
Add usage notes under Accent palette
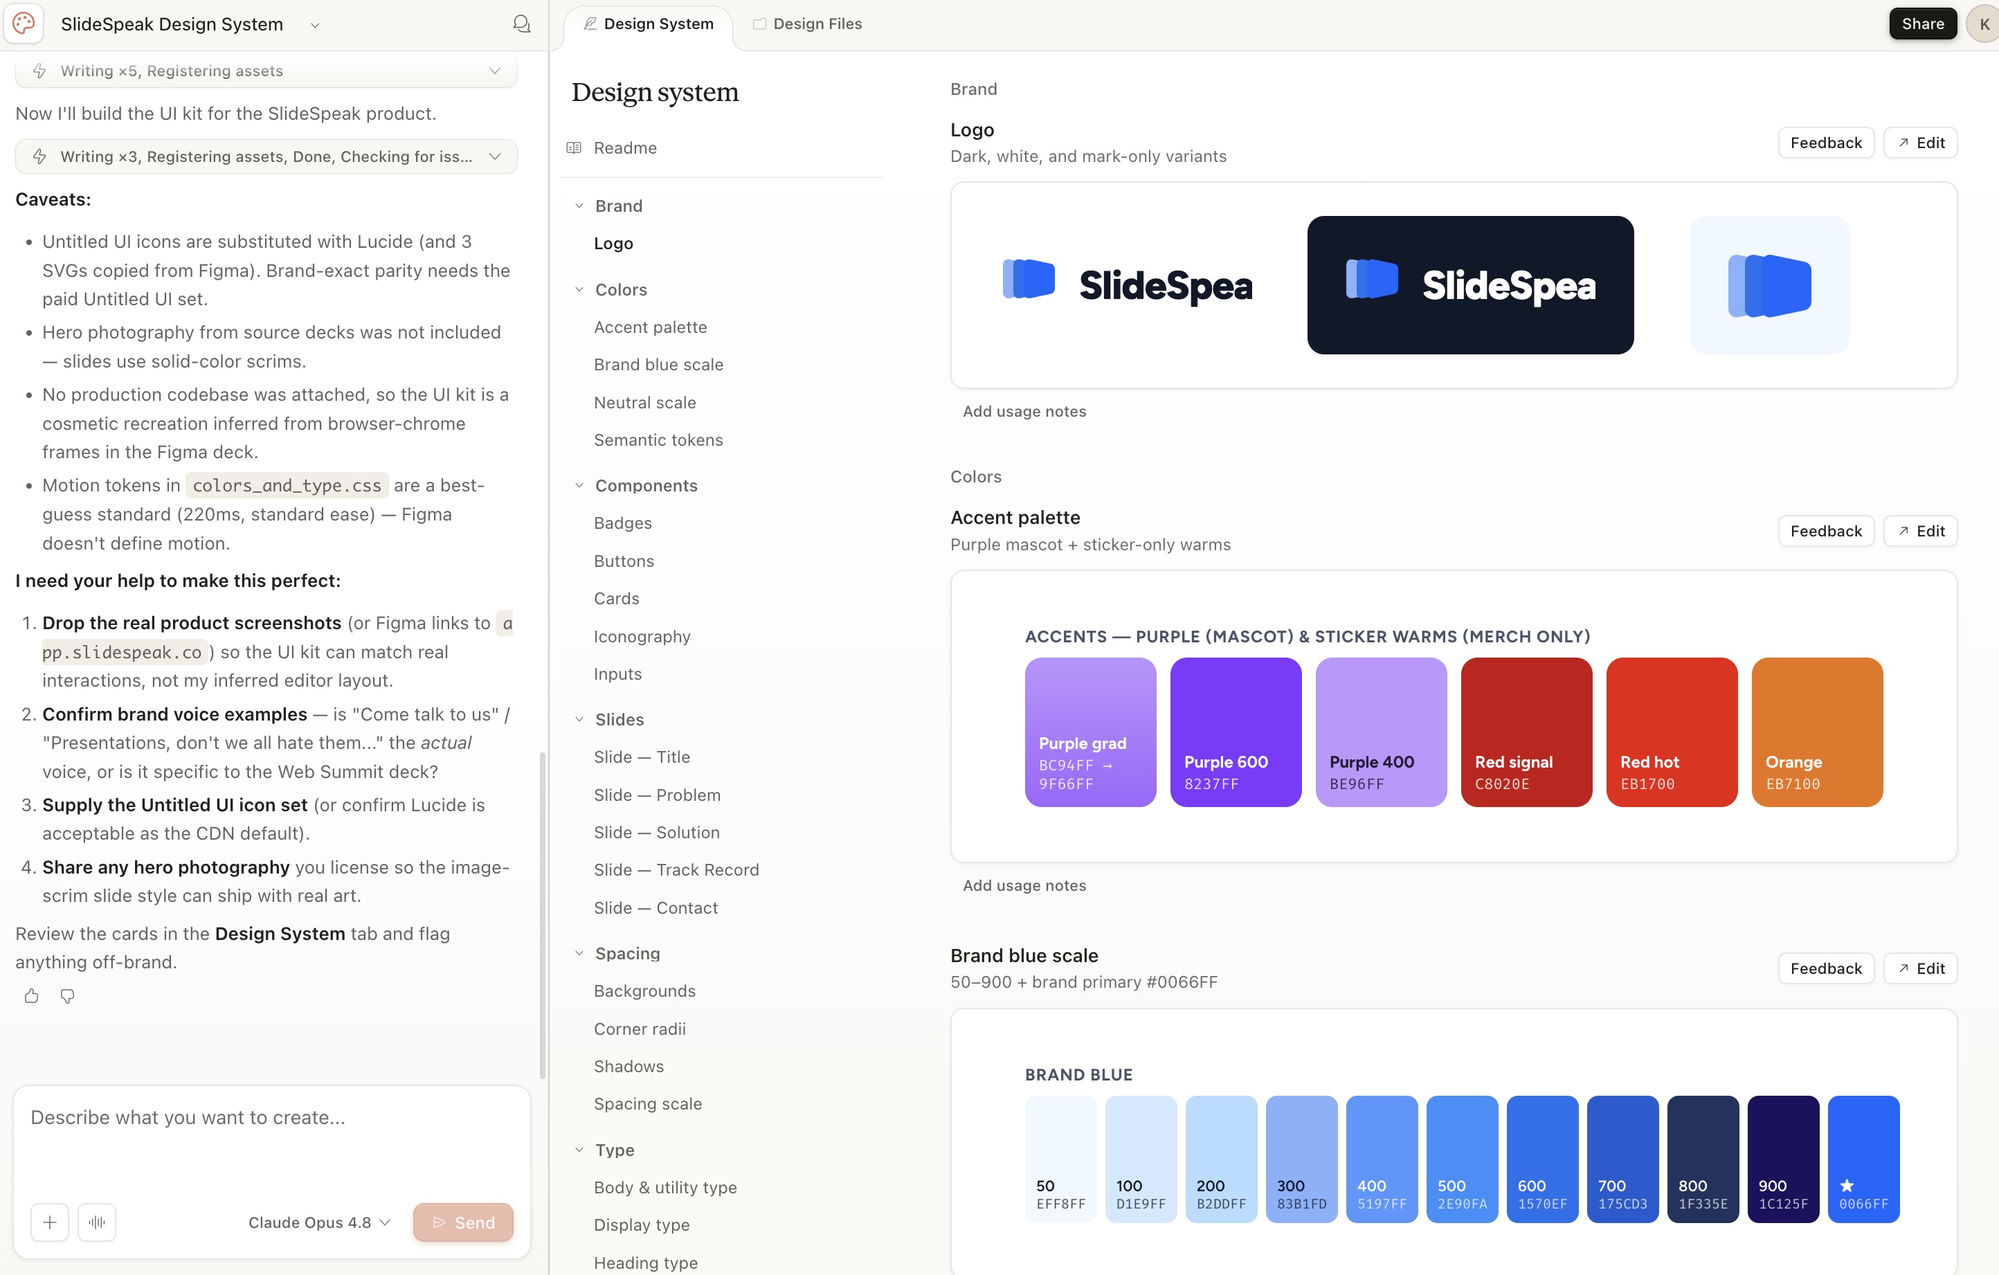coord(1024,886)
